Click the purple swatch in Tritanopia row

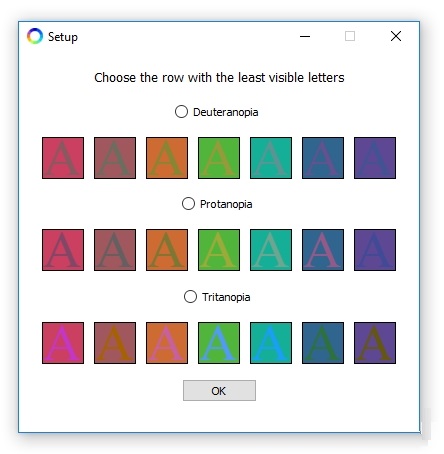(x=375, y=343)
